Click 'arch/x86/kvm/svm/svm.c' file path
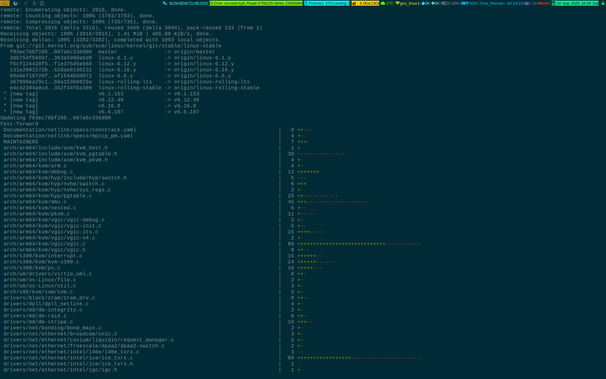This screenshot has height=379, width=606. 38,292
